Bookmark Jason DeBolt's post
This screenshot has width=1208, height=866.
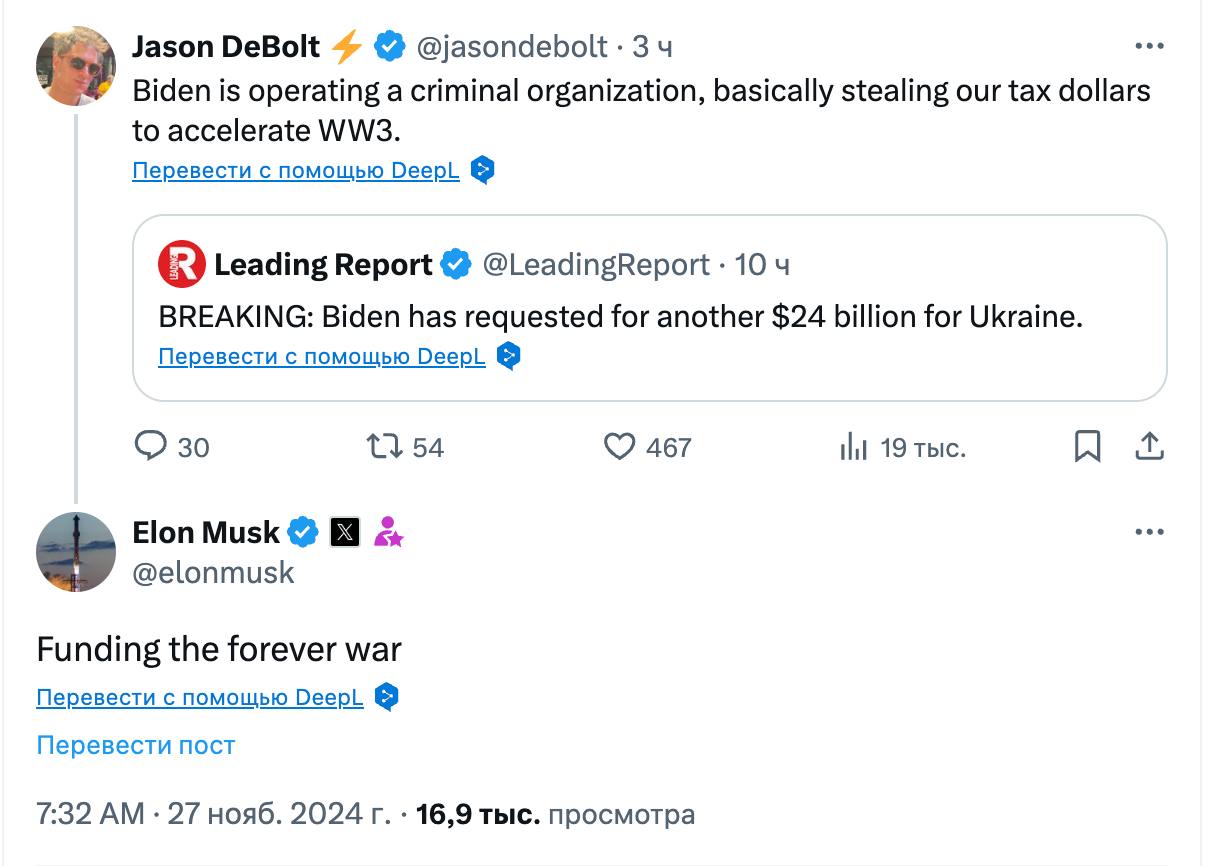point(1087,446)
